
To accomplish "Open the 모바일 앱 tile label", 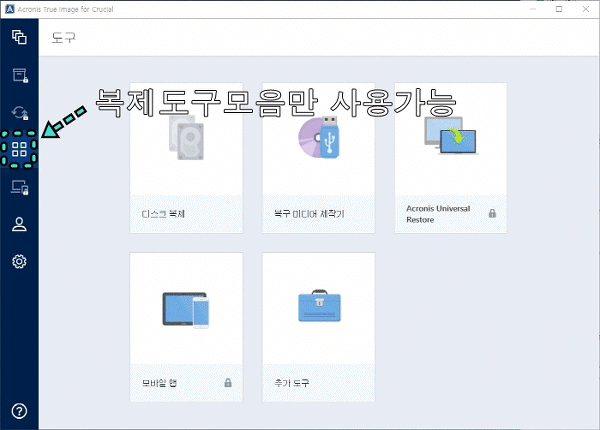I will (x=159, y=383).
